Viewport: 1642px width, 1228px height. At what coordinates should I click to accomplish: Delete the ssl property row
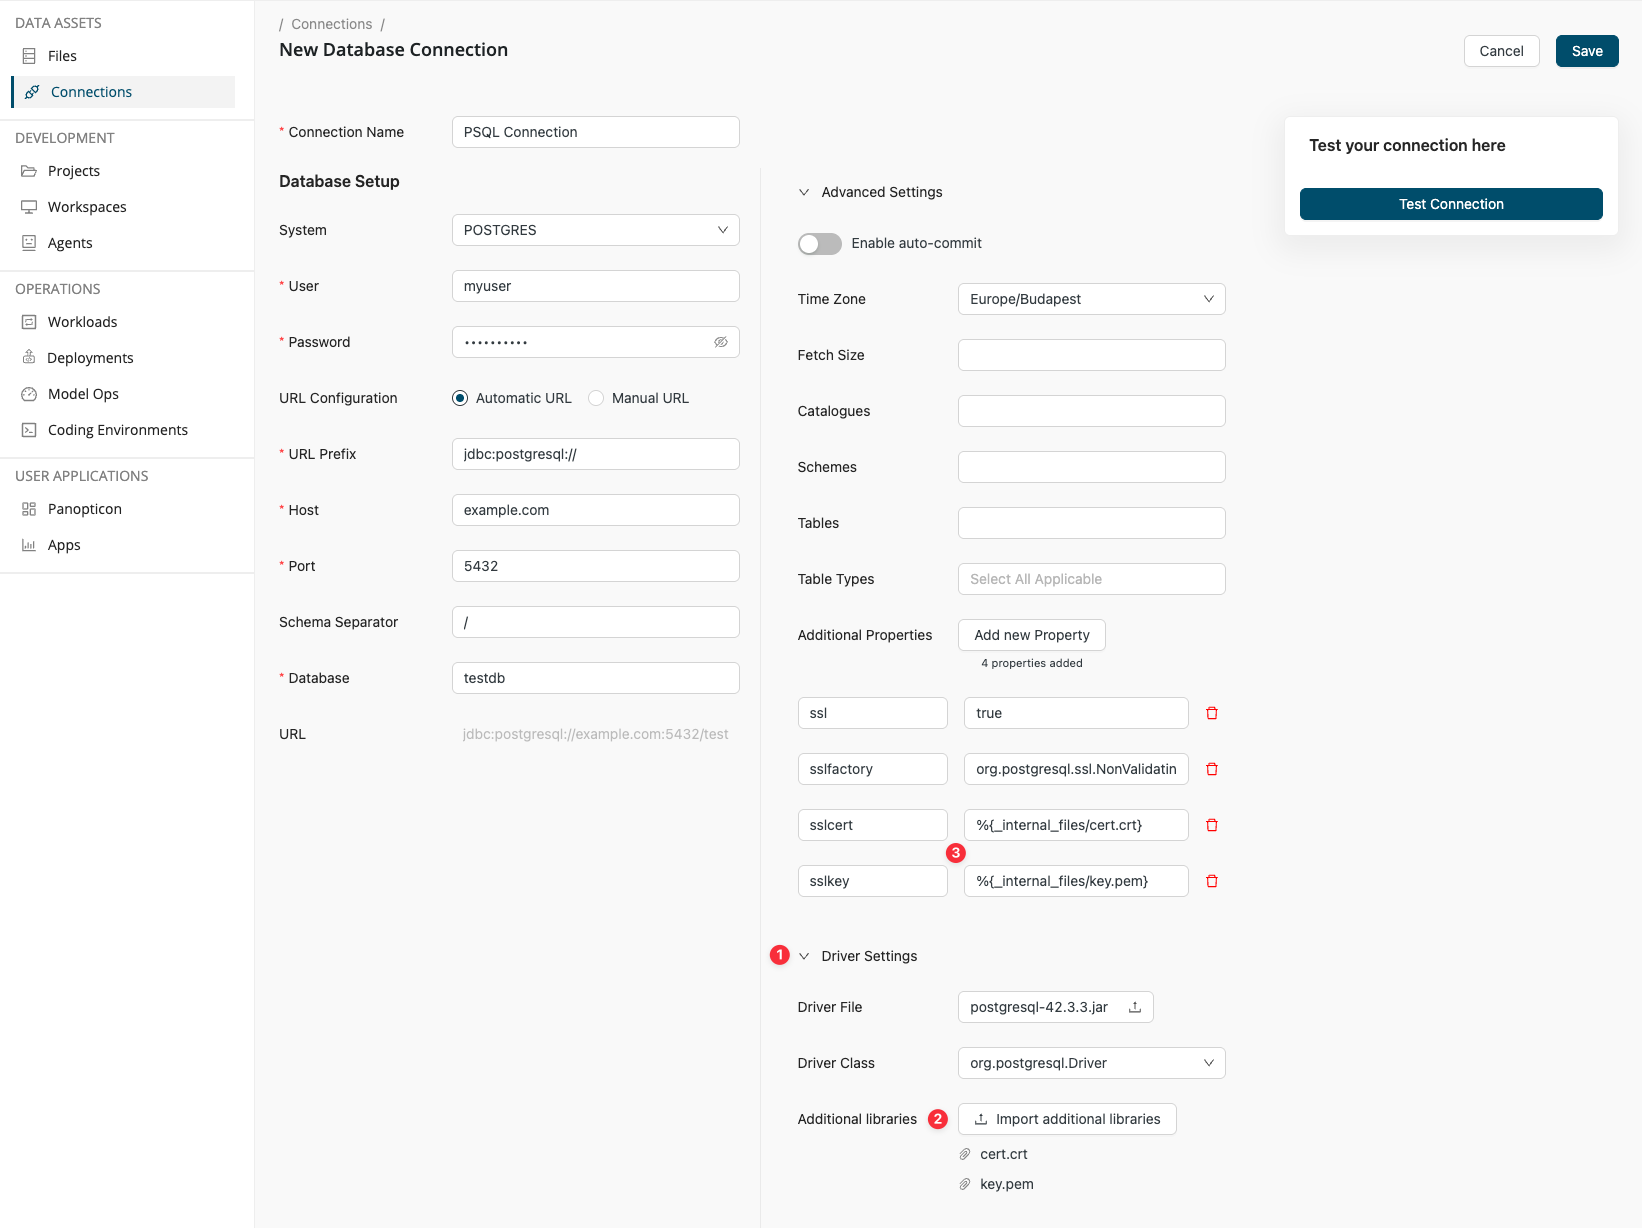pos(1211,713)
